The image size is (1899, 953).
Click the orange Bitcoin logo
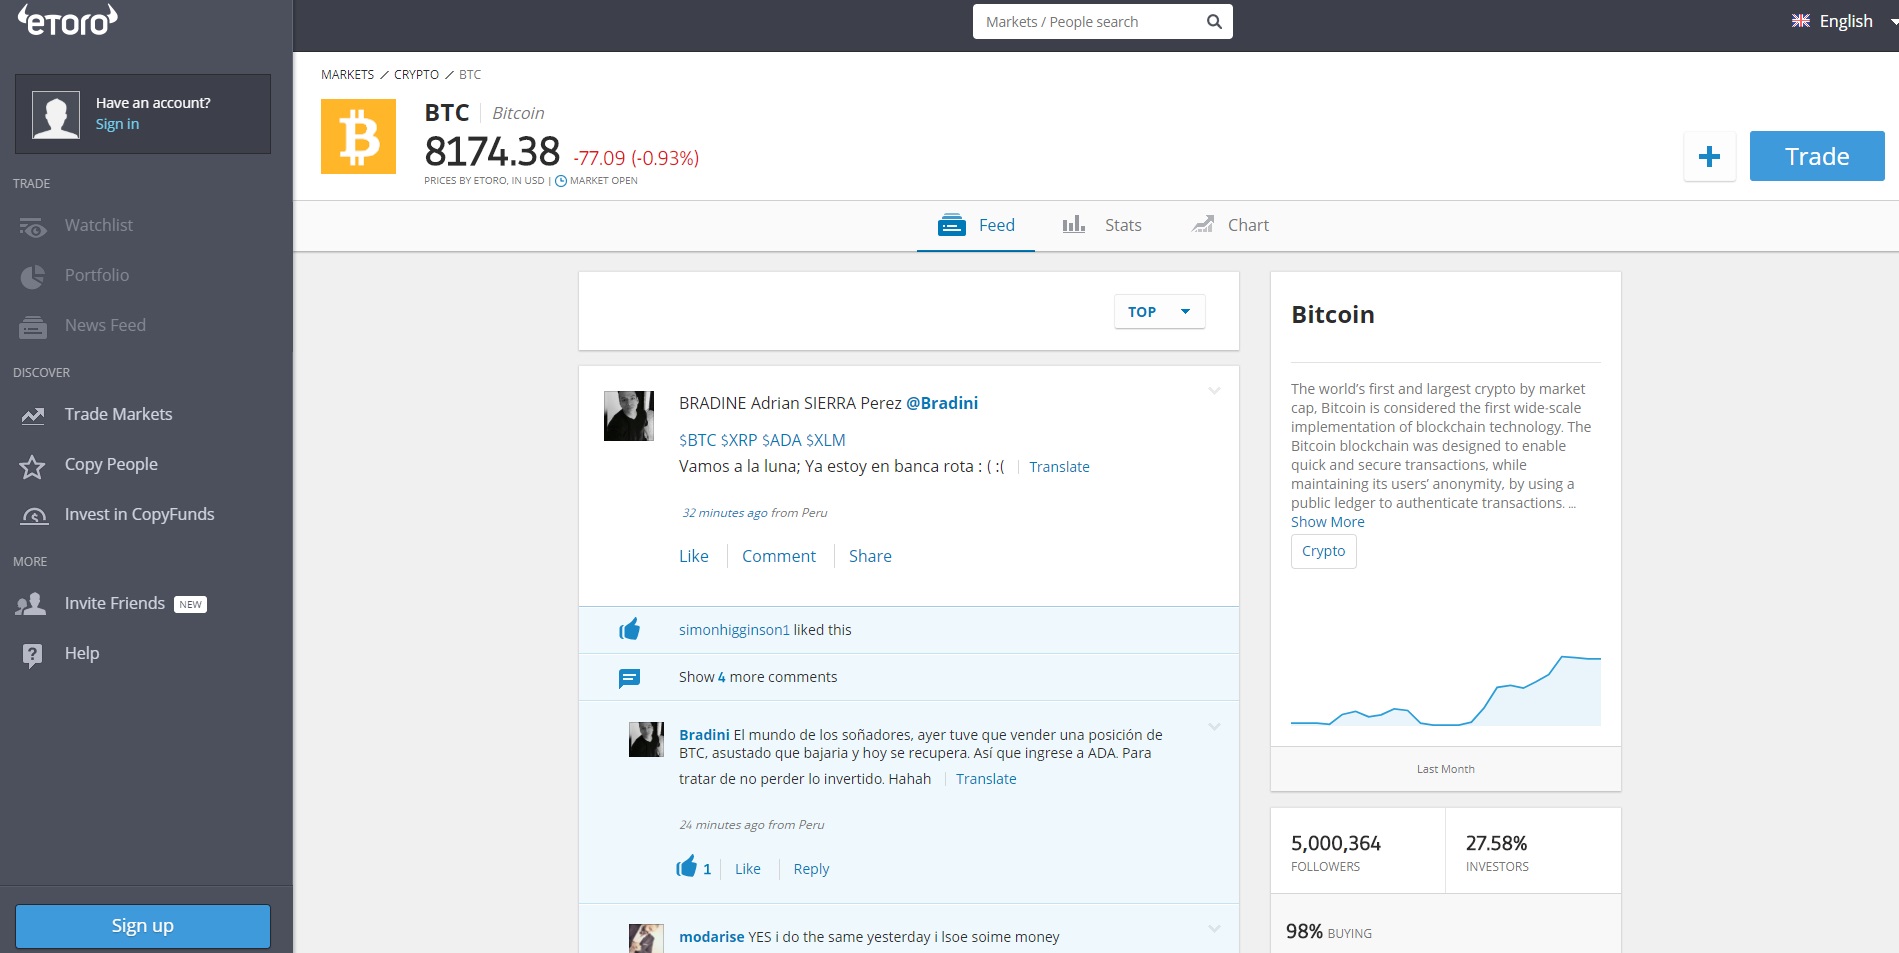[358, 137]
